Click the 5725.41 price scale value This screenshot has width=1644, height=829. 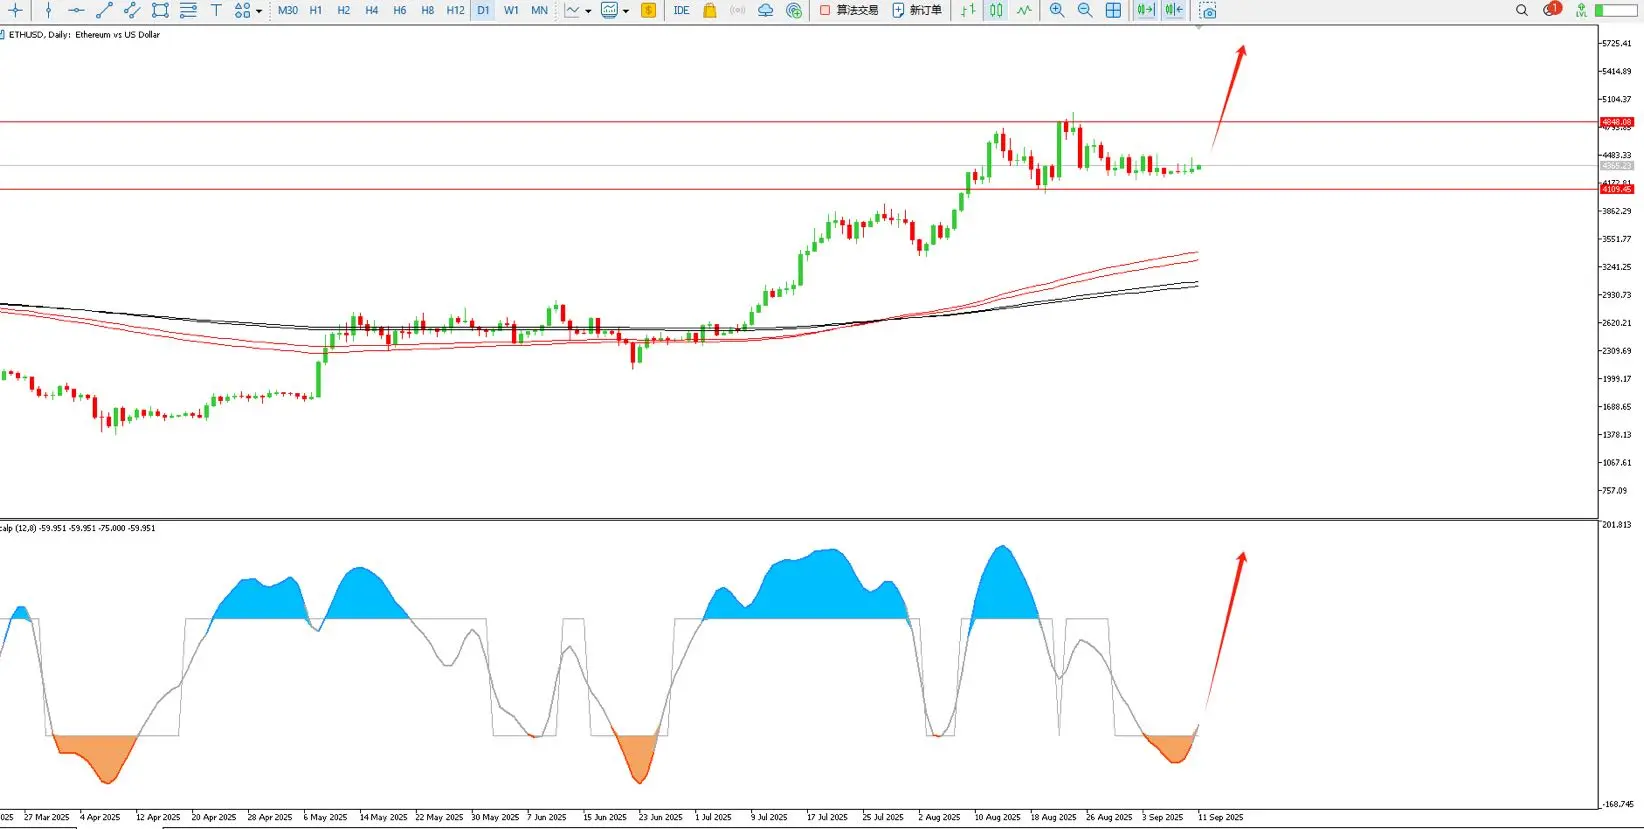1616,43
